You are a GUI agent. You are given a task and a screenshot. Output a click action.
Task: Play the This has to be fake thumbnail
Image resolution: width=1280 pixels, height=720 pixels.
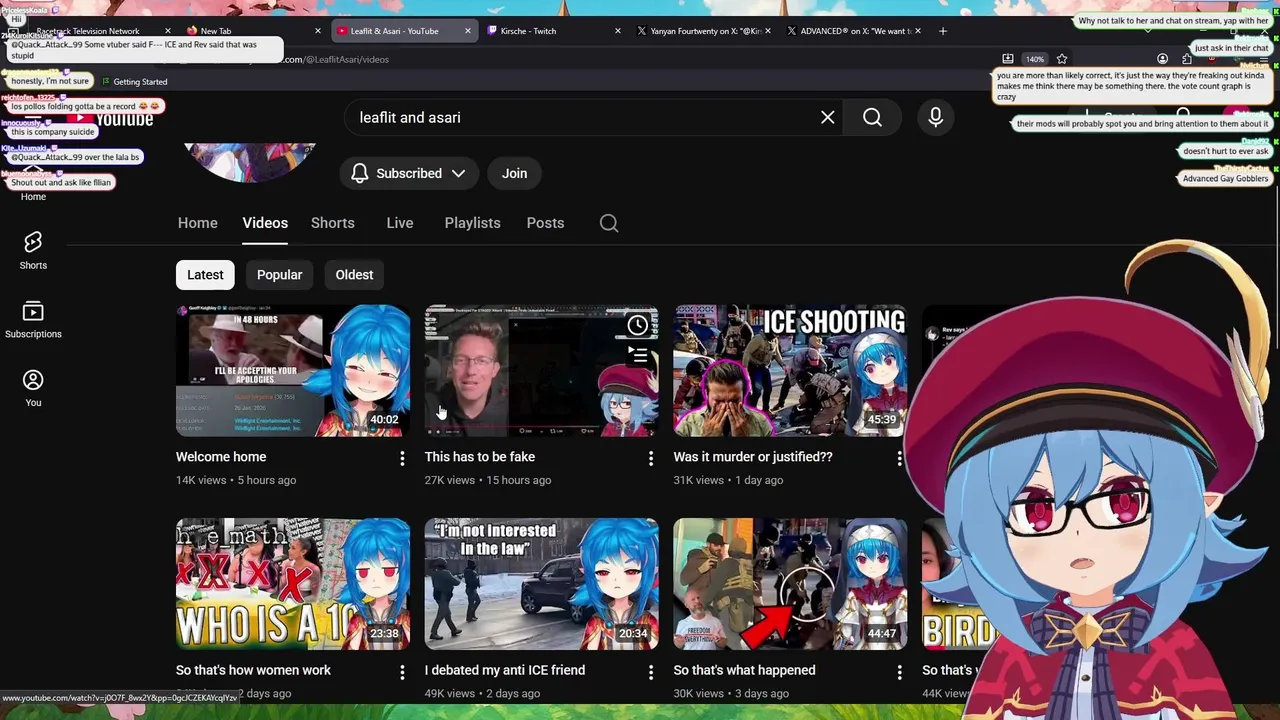[x=541, y=371]
